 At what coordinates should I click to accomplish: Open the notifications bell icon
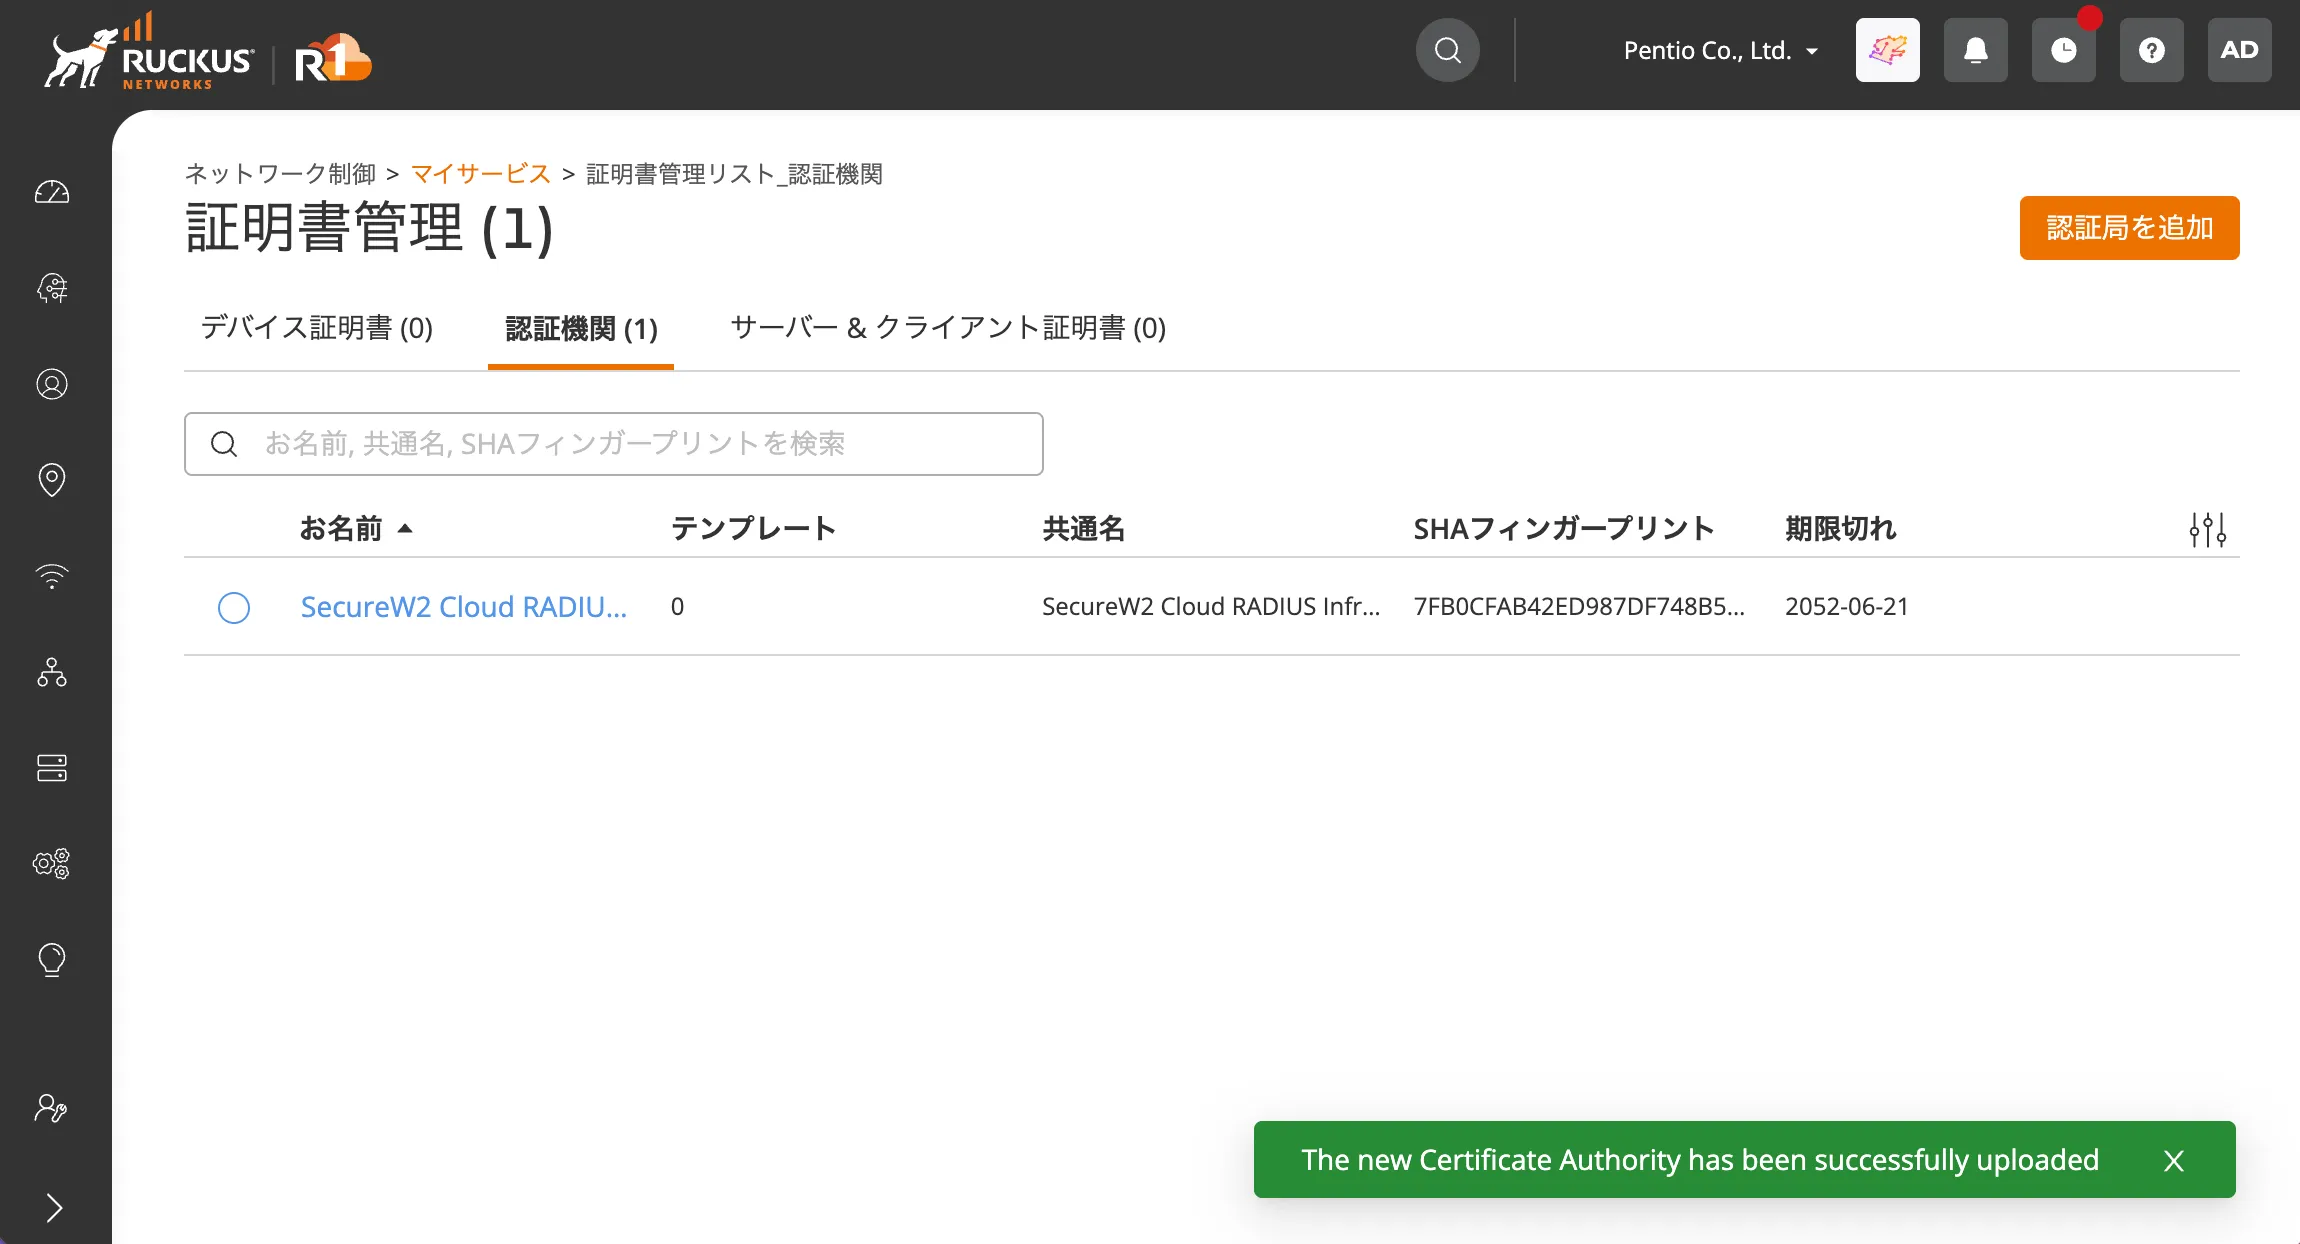coord(1975,50)
